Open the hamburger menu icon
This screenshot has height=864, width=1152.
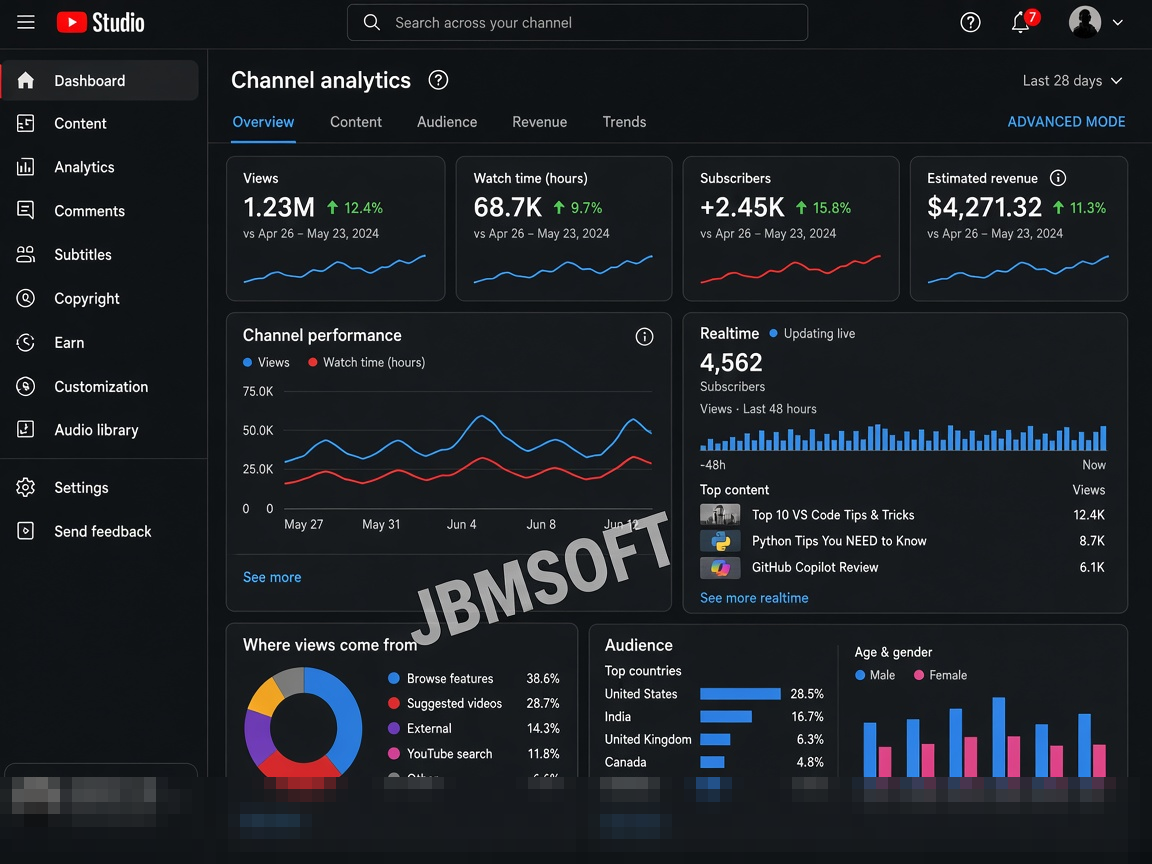click(26, 22)
